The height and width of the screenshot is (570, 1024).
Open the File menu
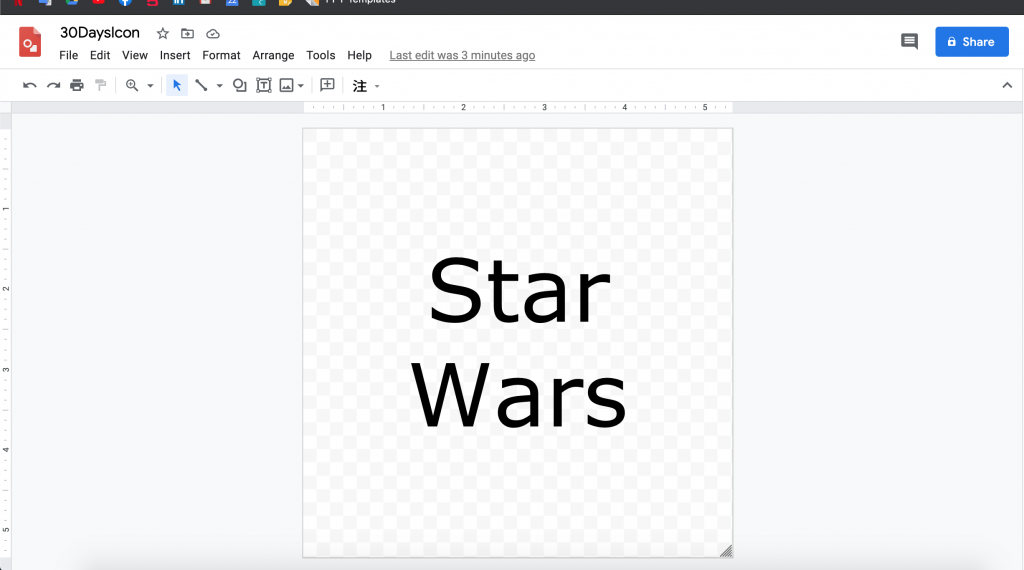pyautogui.click(x=69, y=55)
